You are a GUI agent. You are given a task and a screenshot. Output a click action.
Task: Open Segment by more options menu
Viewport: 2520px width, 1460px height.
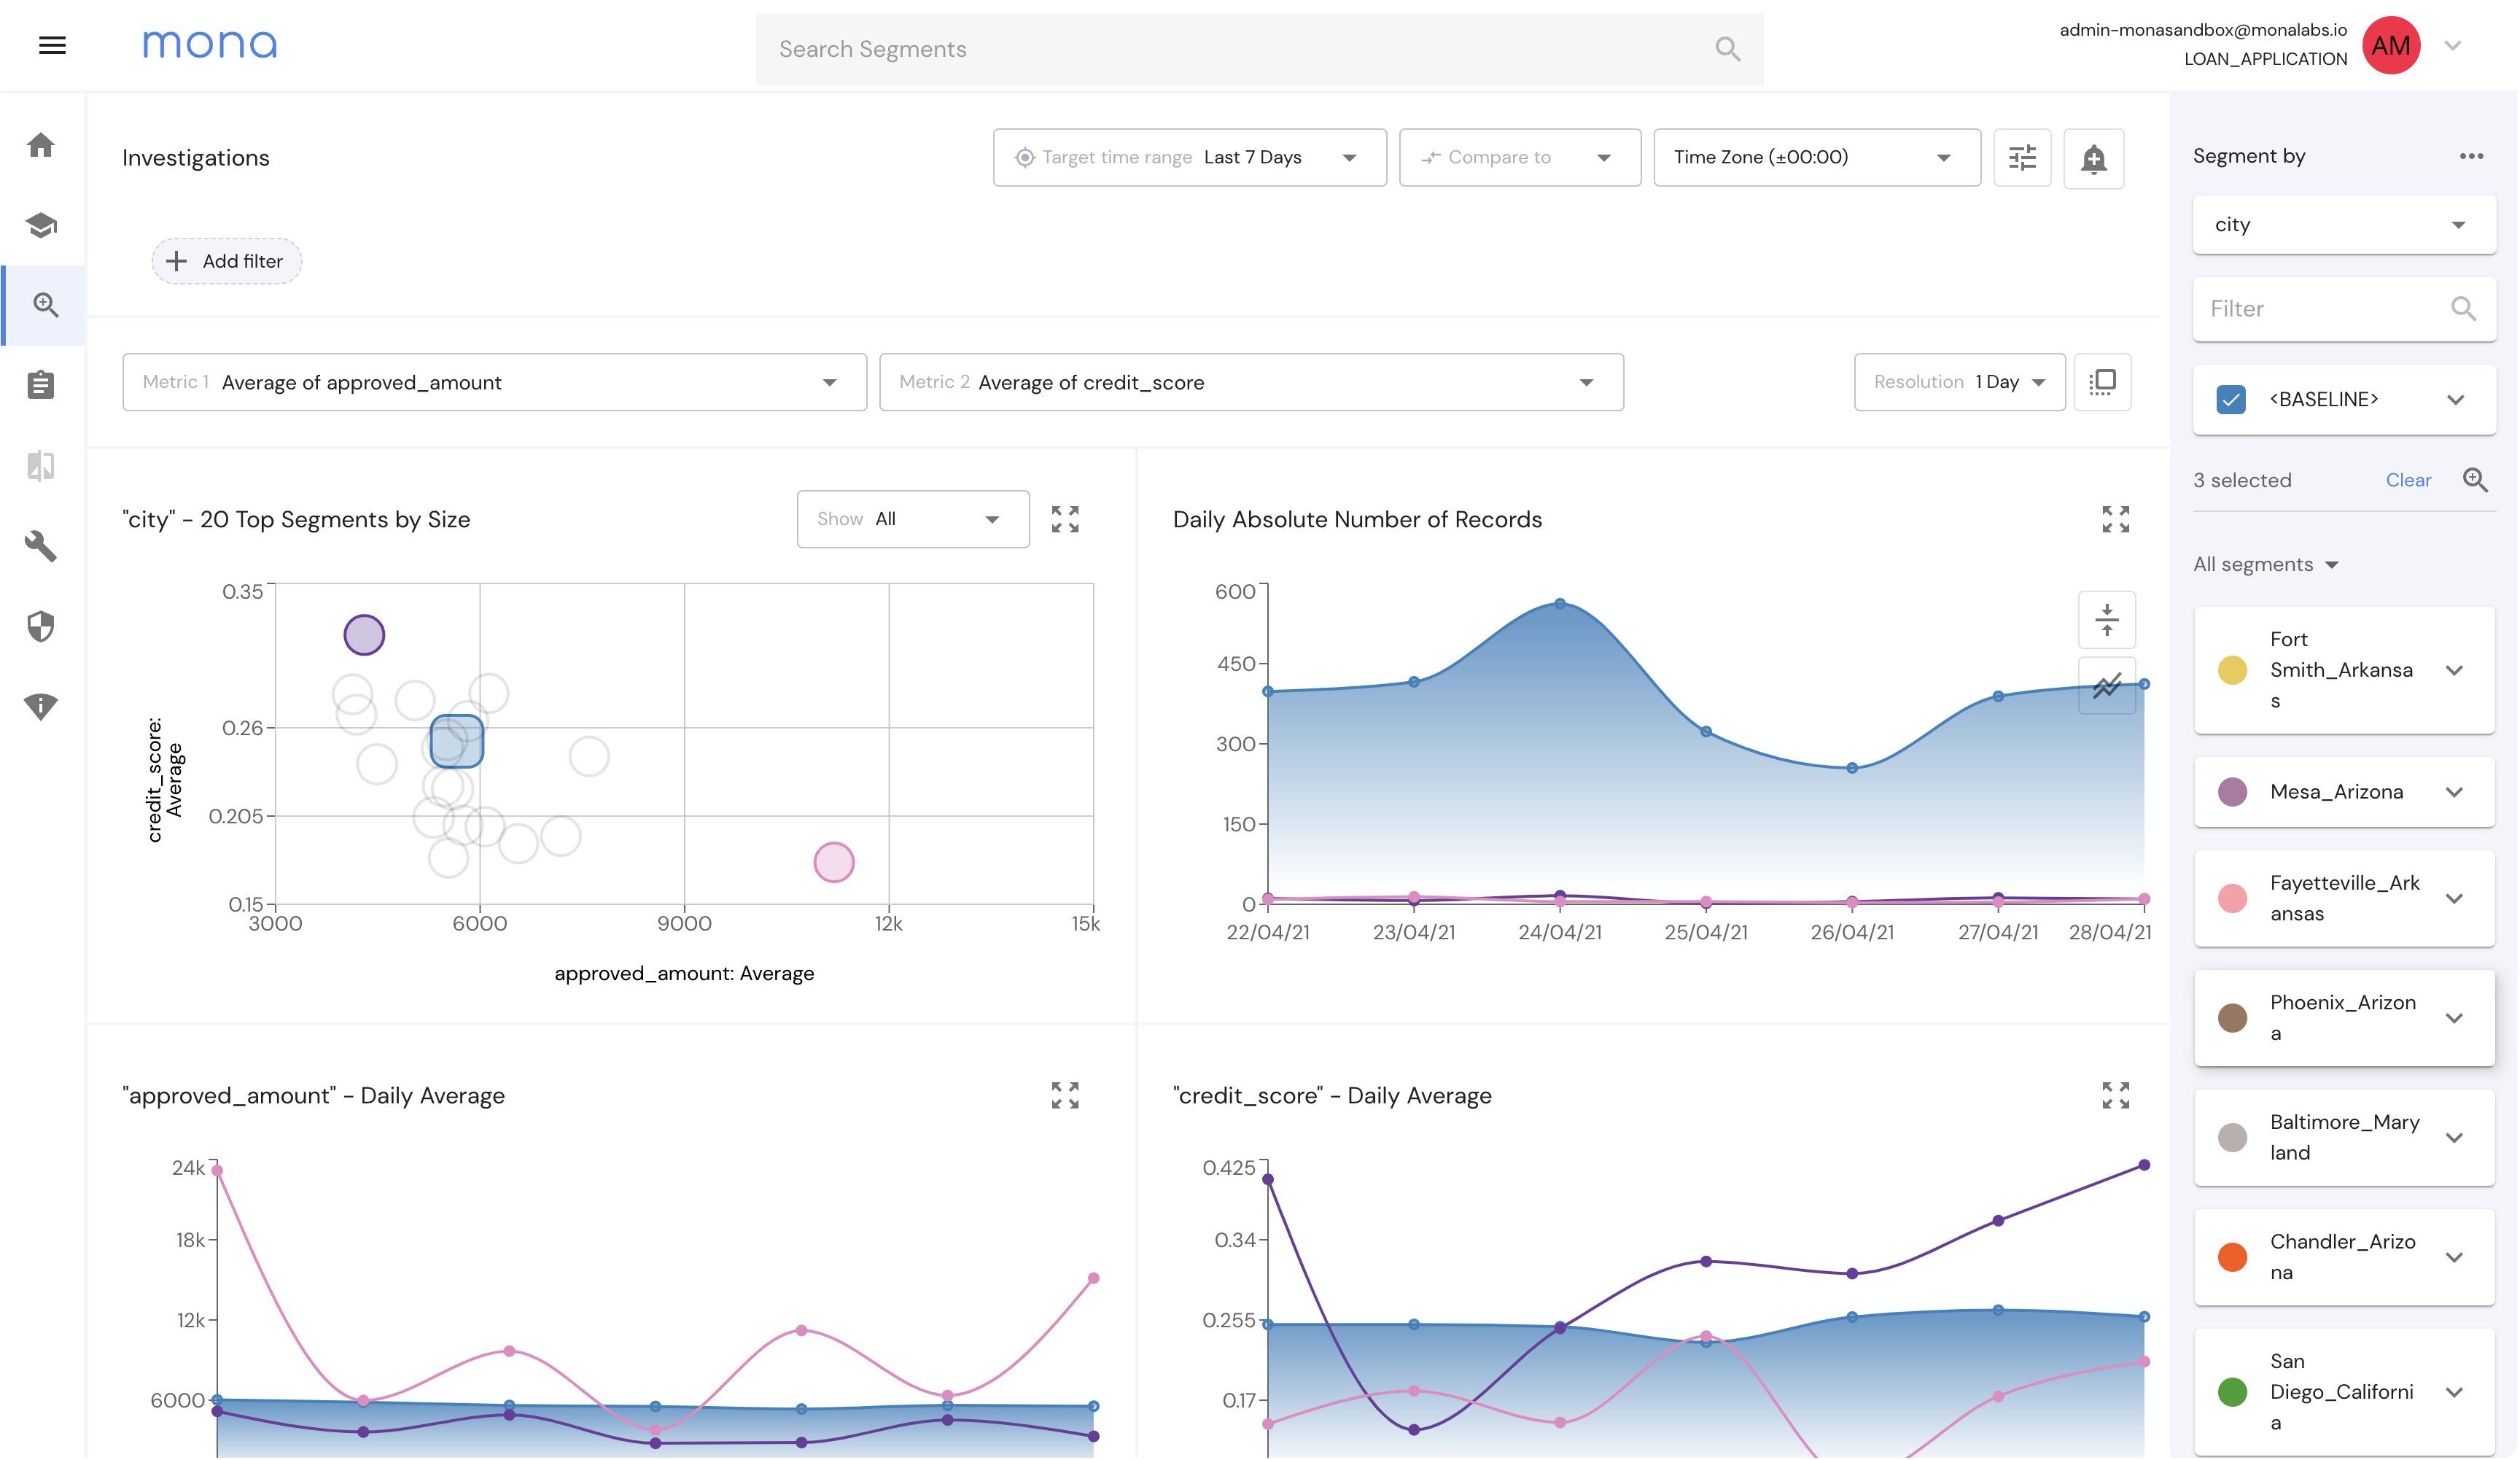[x=2473, y=156]
